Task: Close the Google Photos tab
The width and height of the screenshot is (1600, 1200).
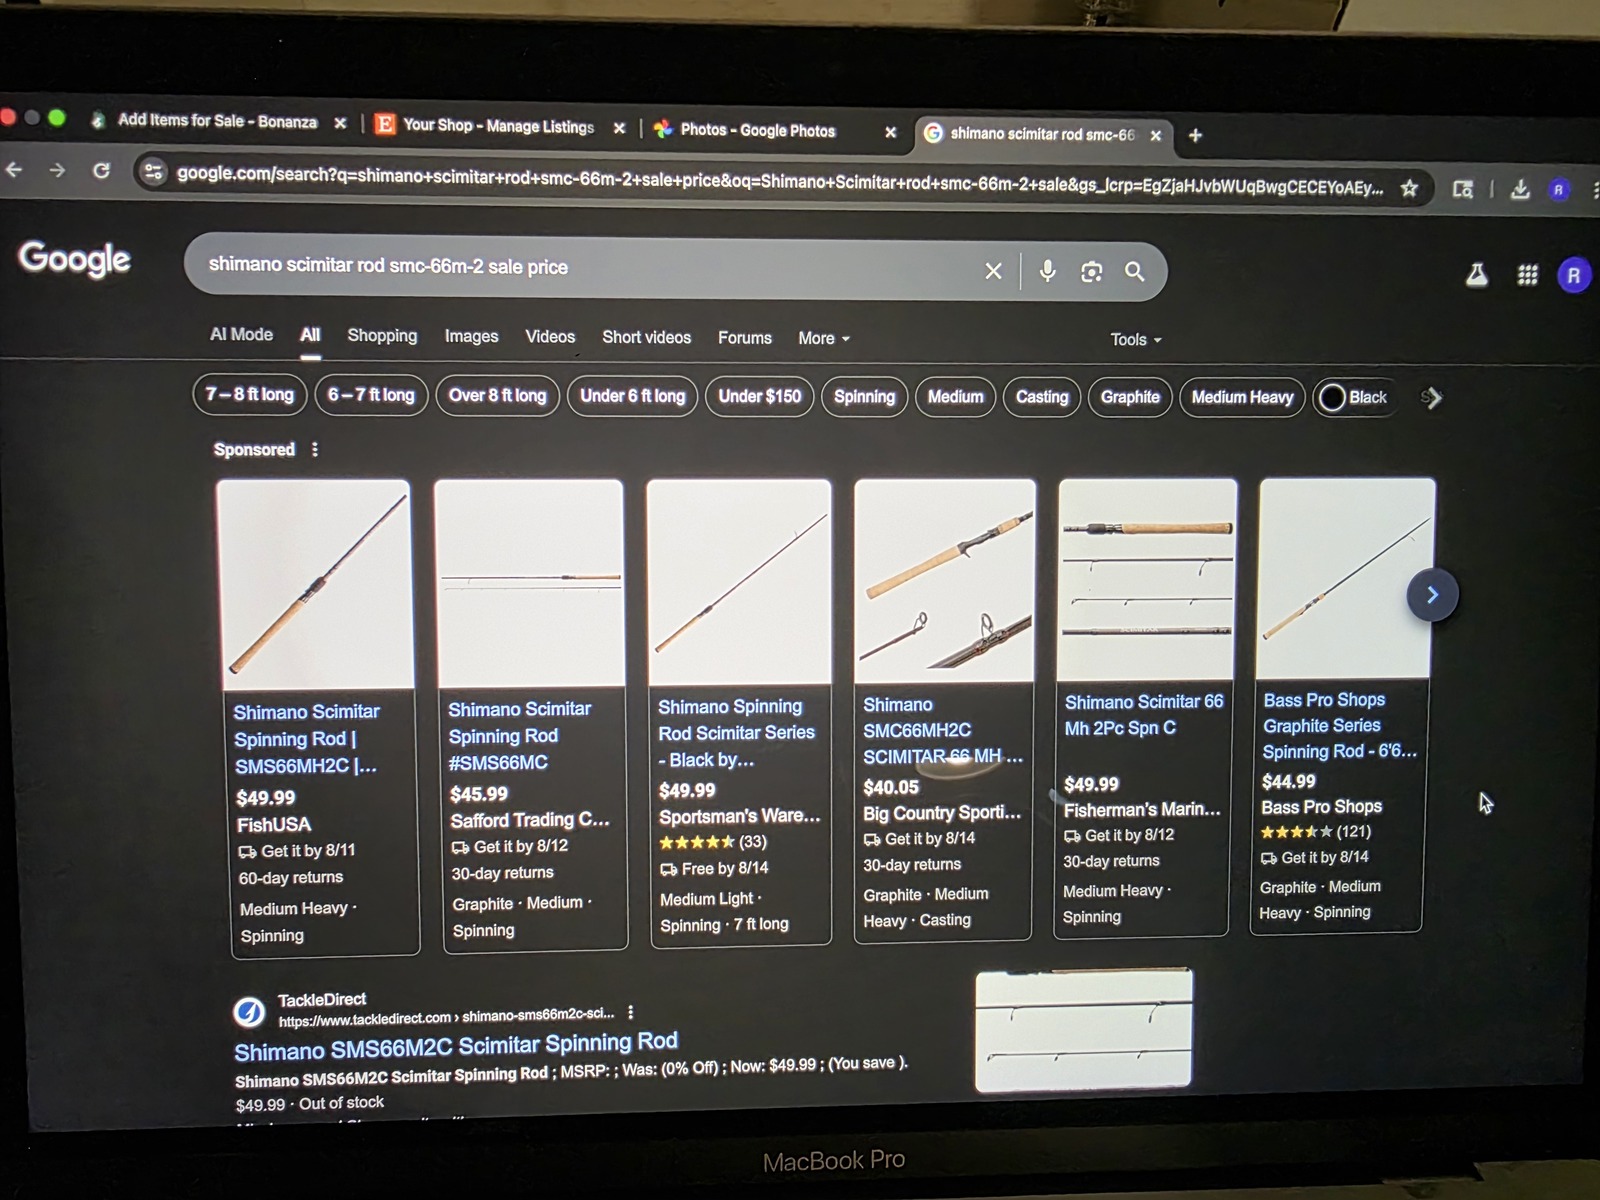Action: (x=890, y=132)
